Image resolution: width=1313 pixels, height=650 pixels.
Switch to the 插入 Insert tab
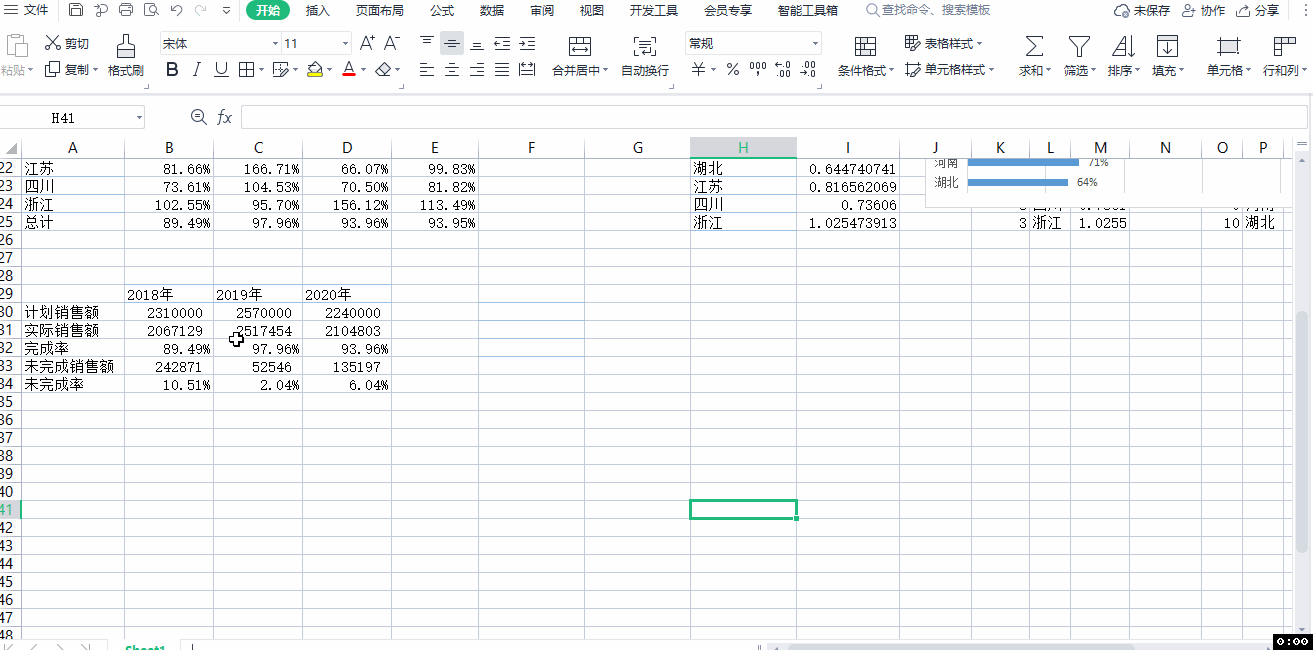[x=318, y=10]
